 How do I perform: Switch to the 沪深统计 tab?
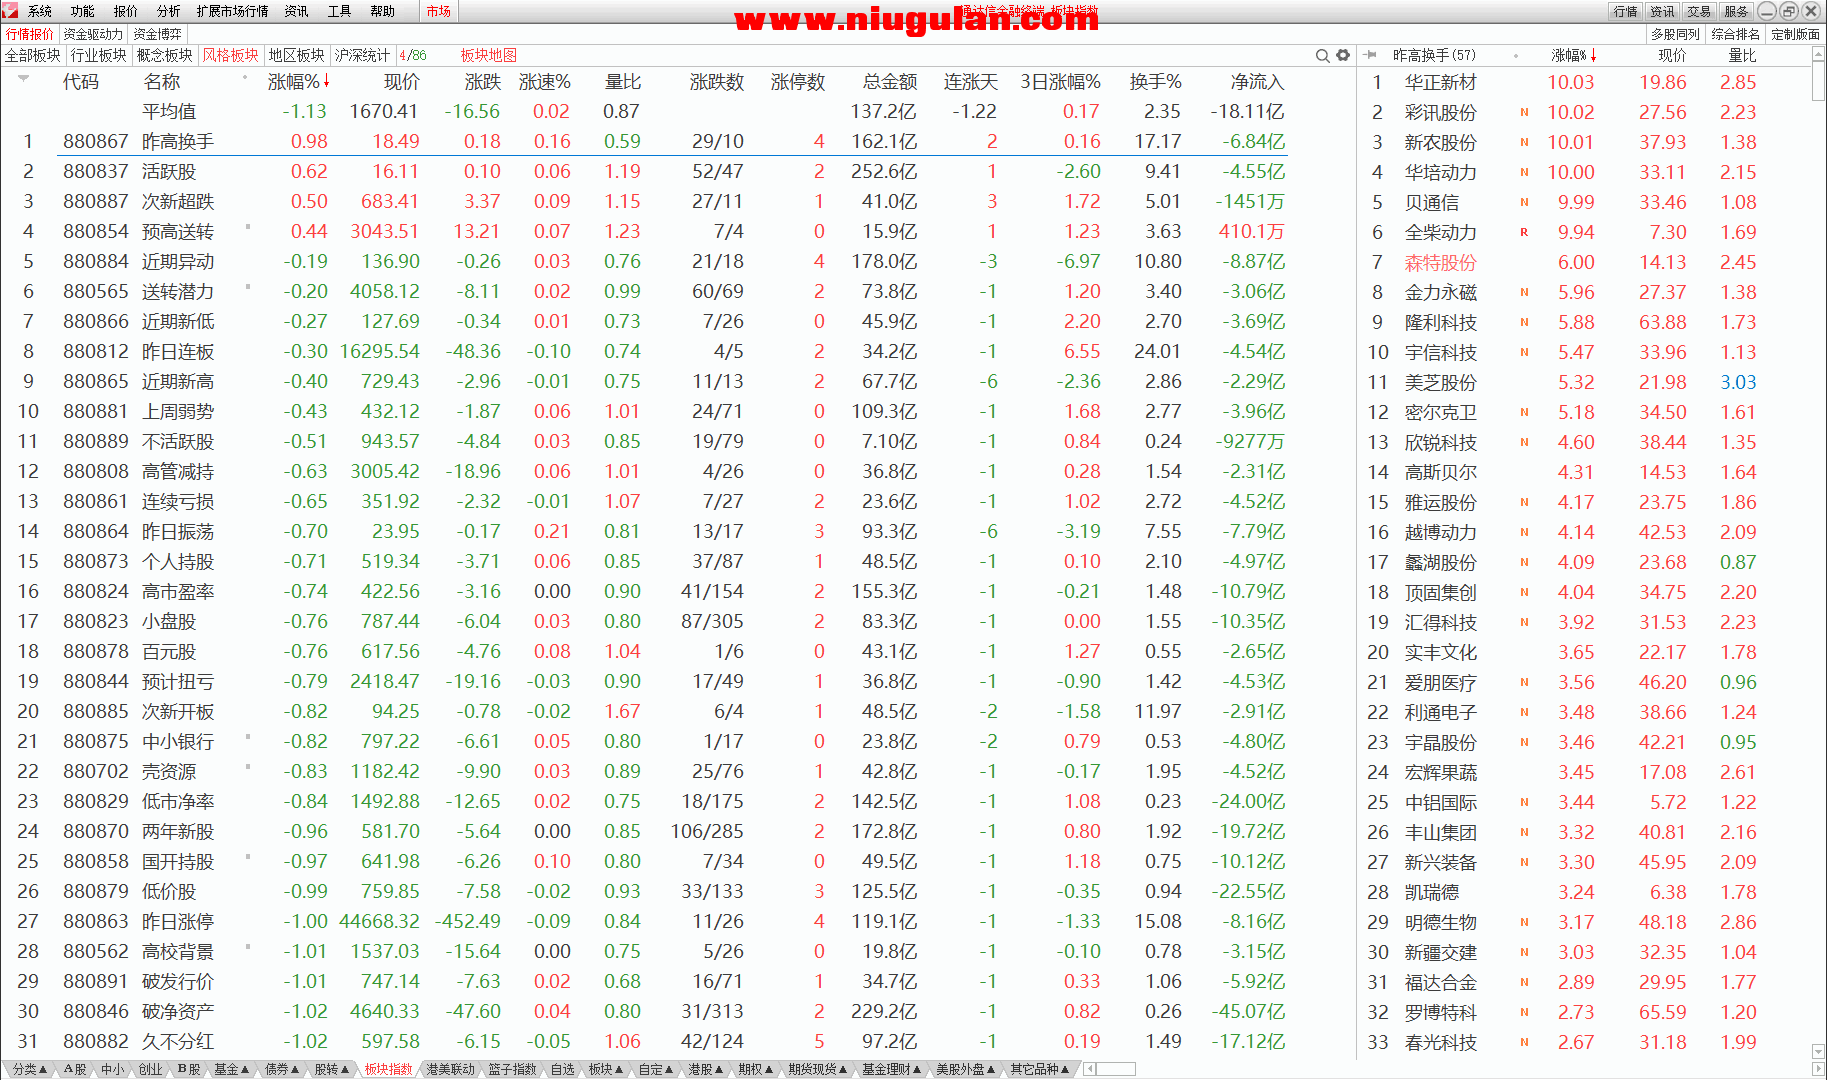[362, 55]
